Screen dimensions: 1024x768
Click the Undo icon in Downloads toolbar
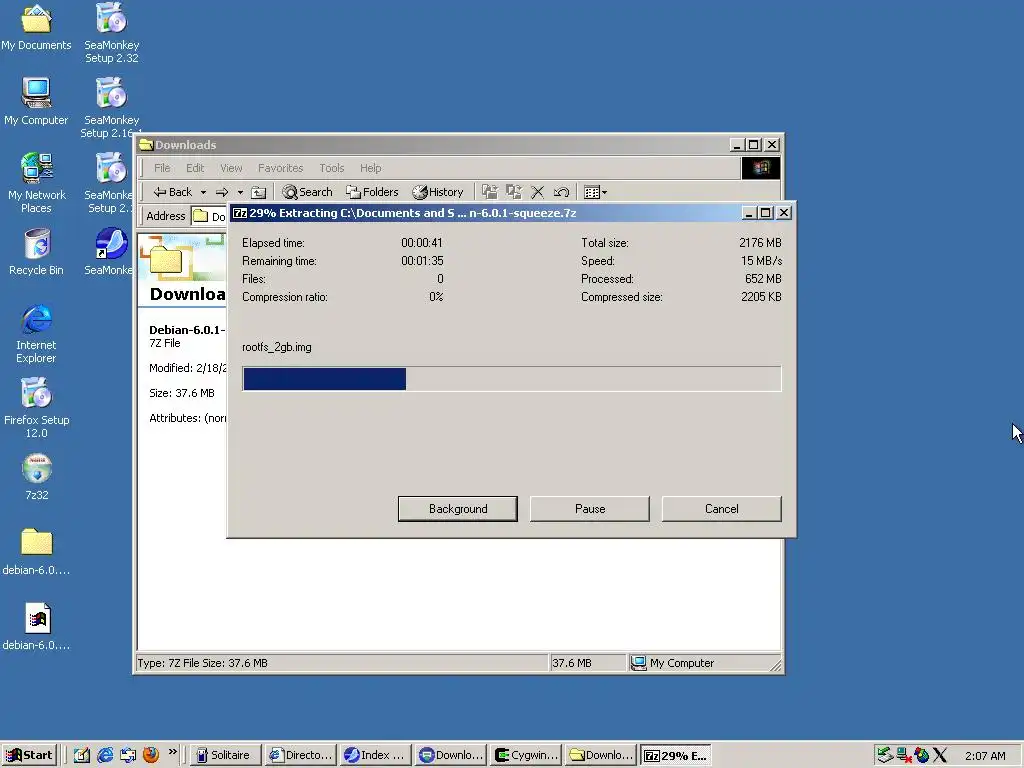click(562, 192)
